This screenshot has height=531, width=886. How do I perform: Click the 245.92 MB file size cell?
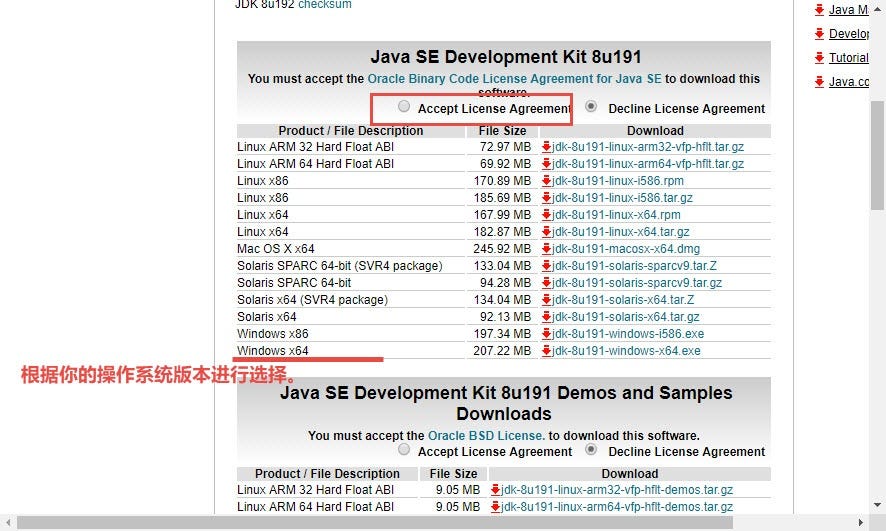502,249
